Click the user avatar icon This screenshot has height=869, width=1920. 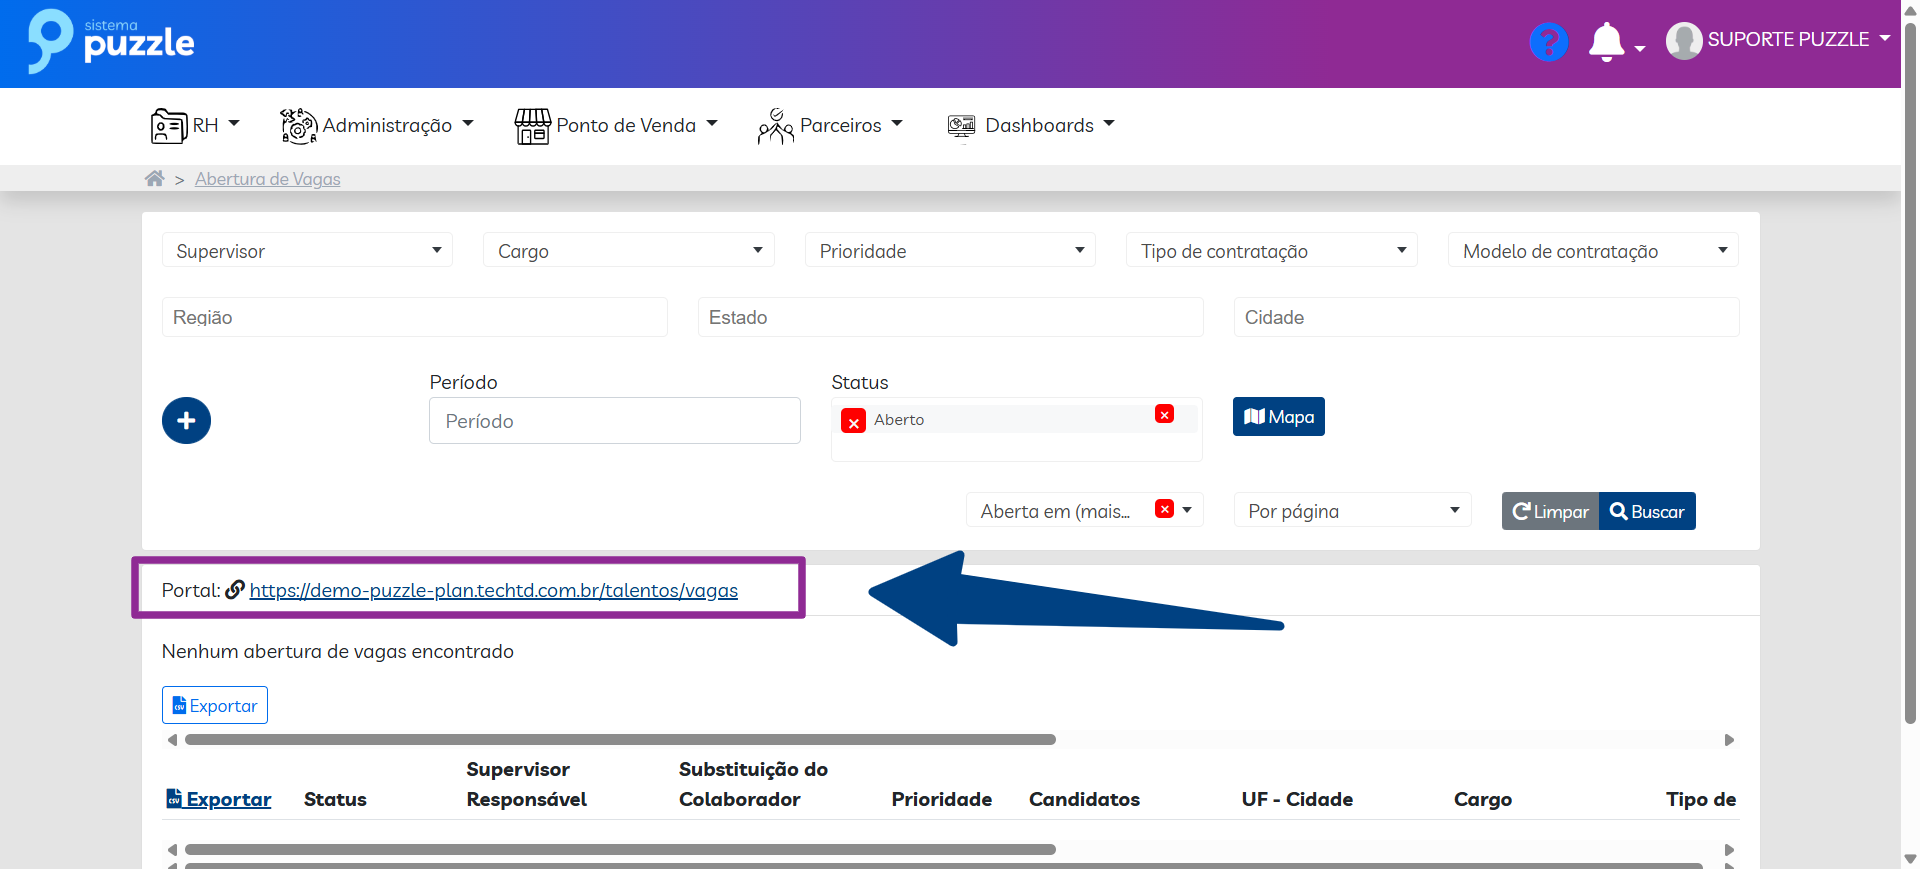click(x=1684, y=41)
